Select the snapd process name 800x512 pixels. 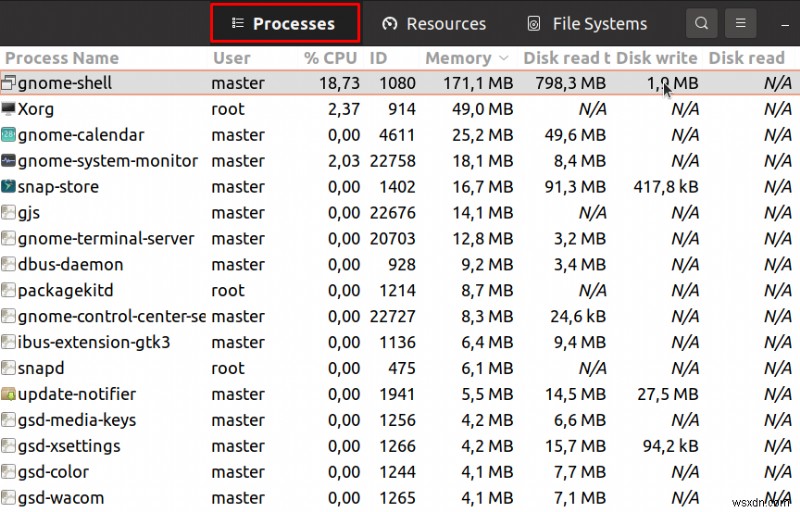pyautogui.click(x=41, y=368)
